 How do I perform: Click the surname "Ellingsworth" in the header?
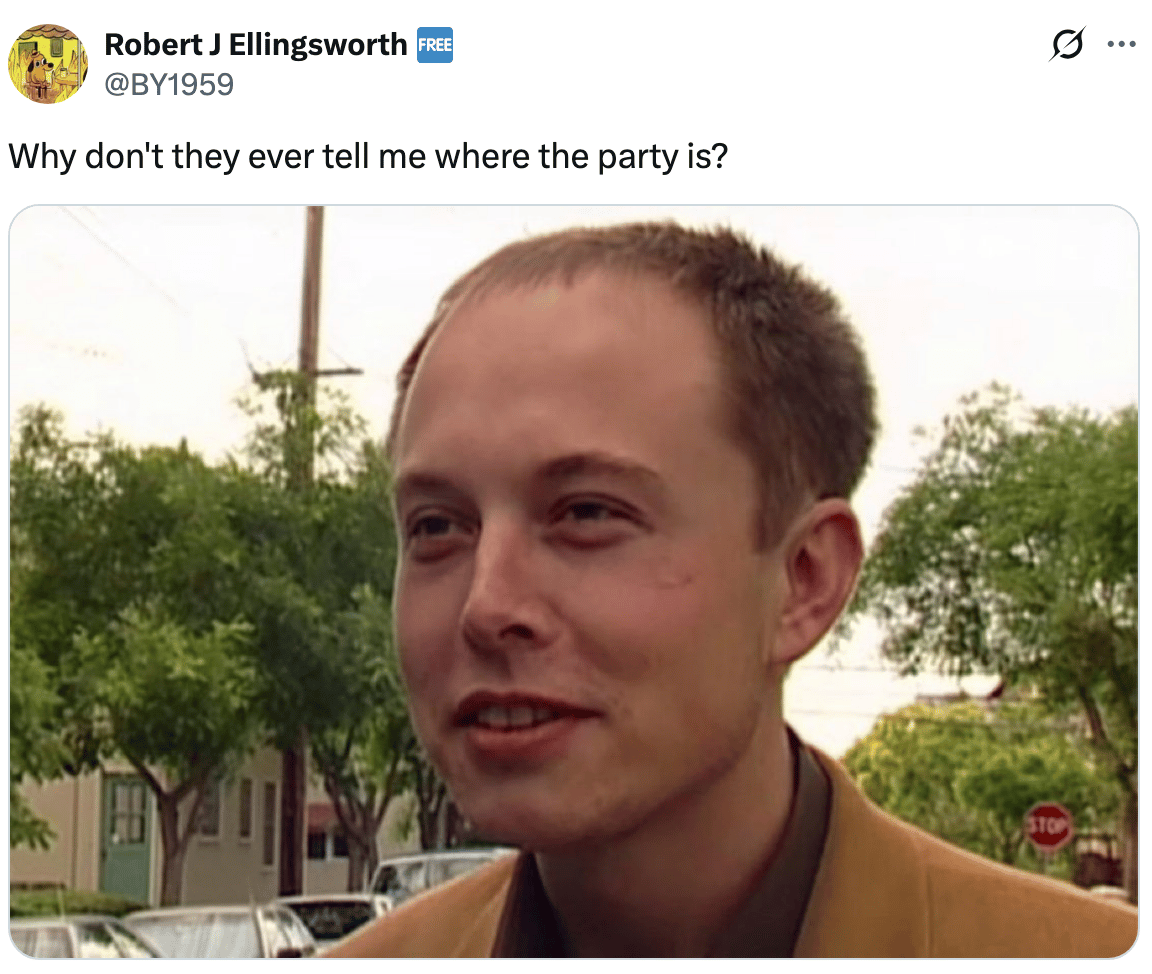click(317, 45)
